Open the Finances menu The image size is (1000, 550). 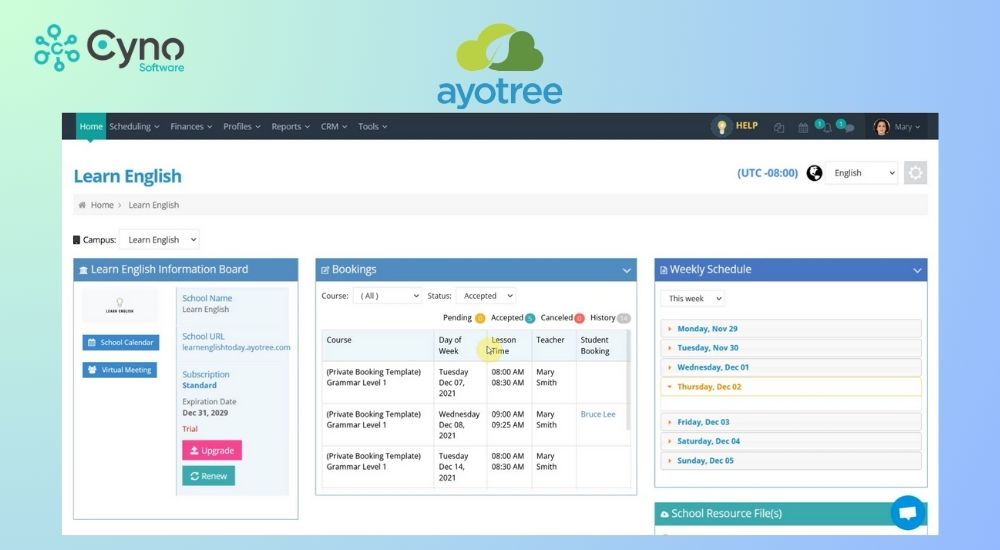pyautogui.click(x=191, y=126)
